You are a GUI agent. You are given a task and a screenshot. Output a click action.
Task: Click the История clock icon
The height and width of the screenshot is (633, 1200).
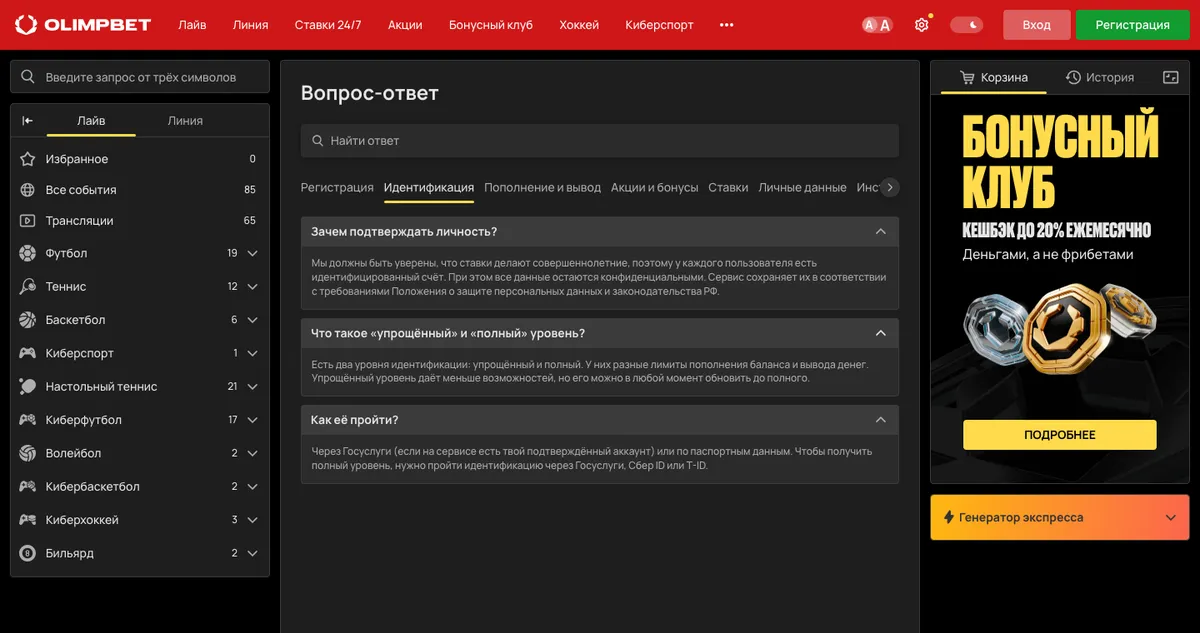(x=1073, y=77)
